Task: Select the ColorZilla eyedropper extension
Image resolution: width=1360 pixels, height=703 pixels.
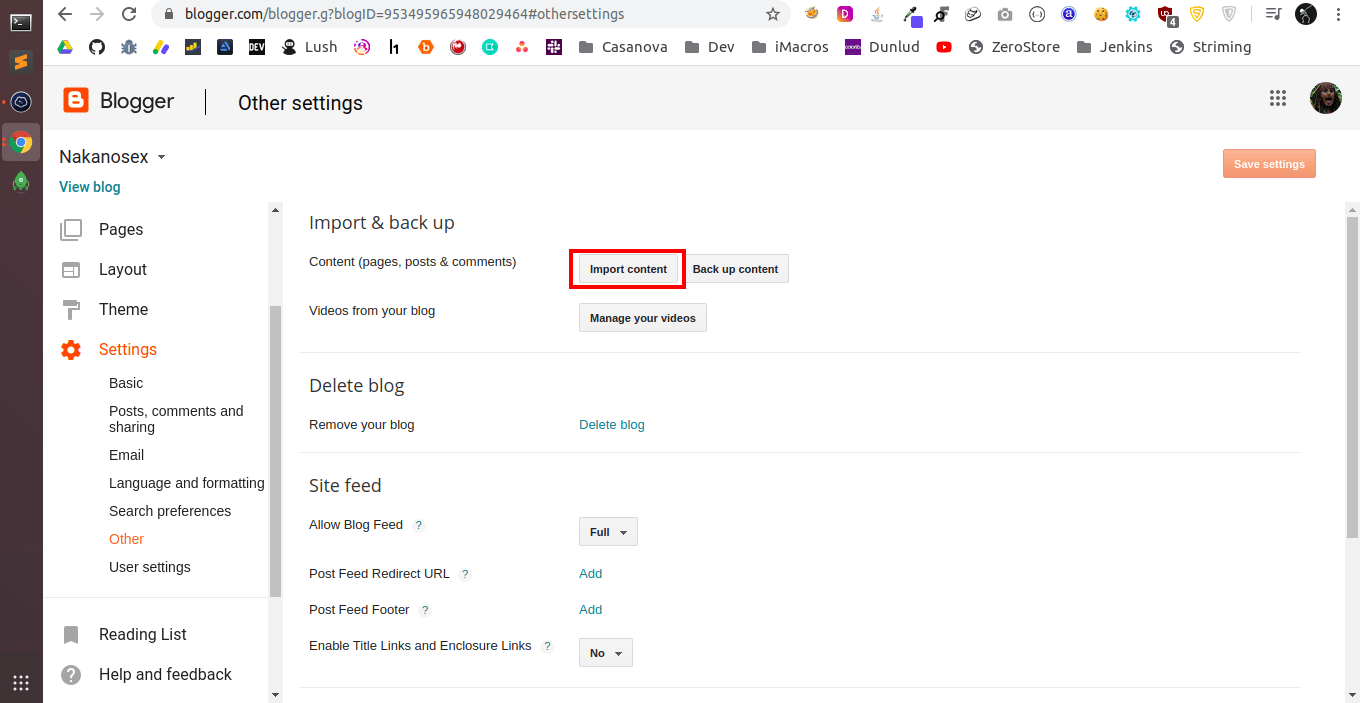Action: click(911, 16)
